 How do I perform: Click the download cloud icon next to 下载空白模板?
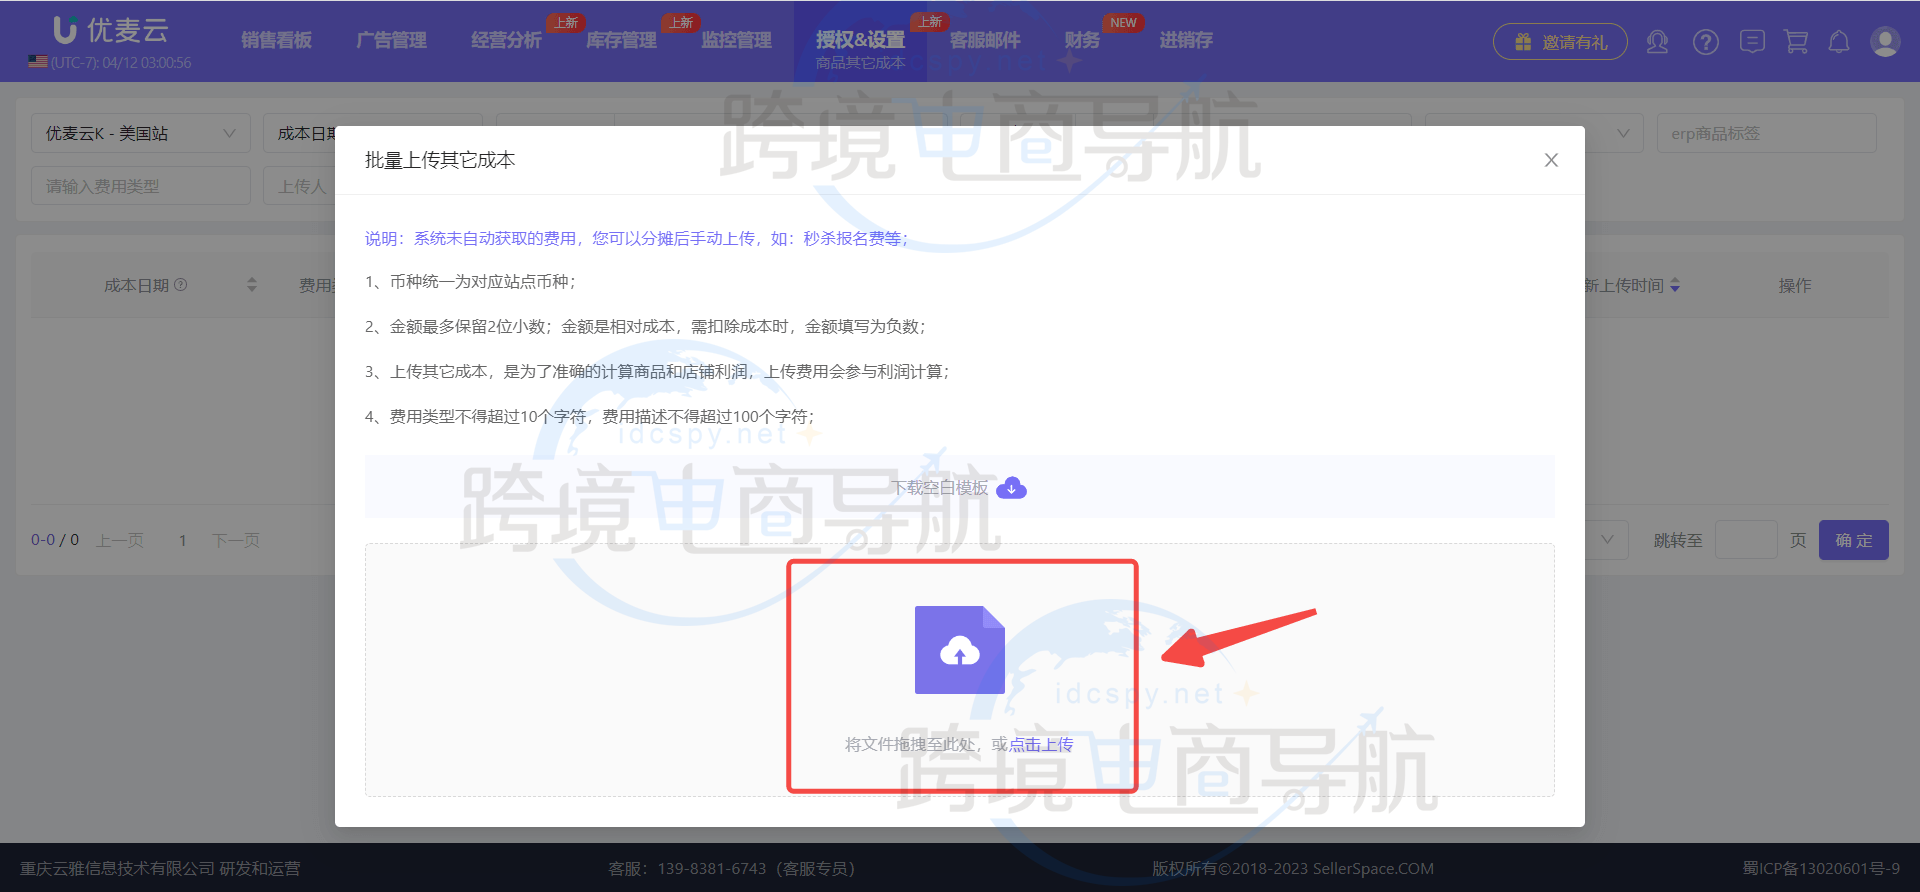click(x=1012, y=488)
